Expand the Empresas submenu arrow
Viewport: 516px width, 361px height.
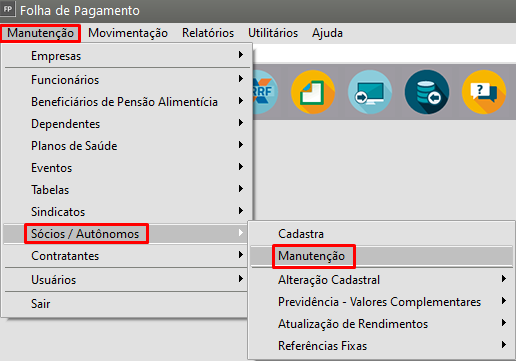point(241,55)
